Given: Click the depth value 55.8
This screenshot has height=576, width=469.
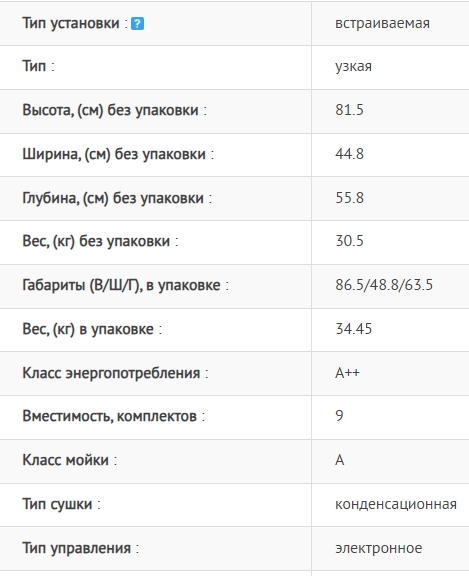Looking at the screenshot, I should point(349,198).
